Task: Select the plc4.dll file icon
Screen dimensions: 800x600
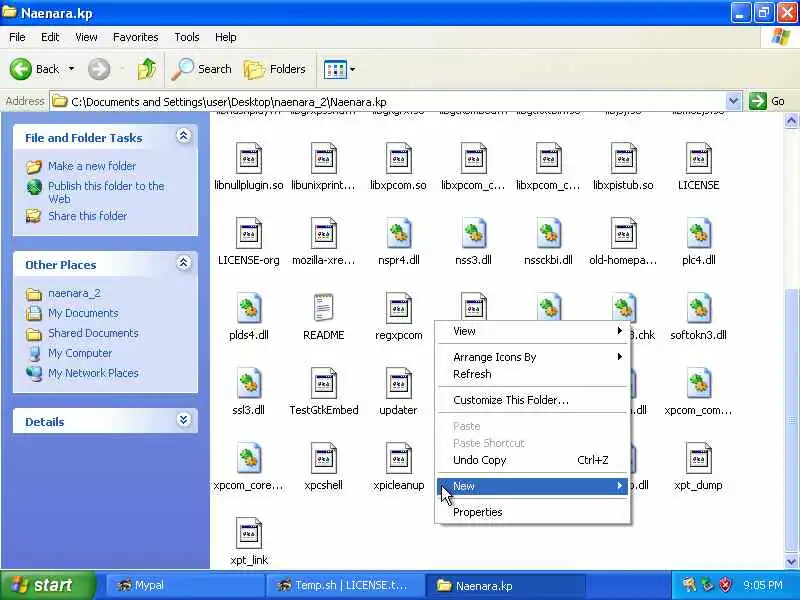Action: (x=698, y=234)
